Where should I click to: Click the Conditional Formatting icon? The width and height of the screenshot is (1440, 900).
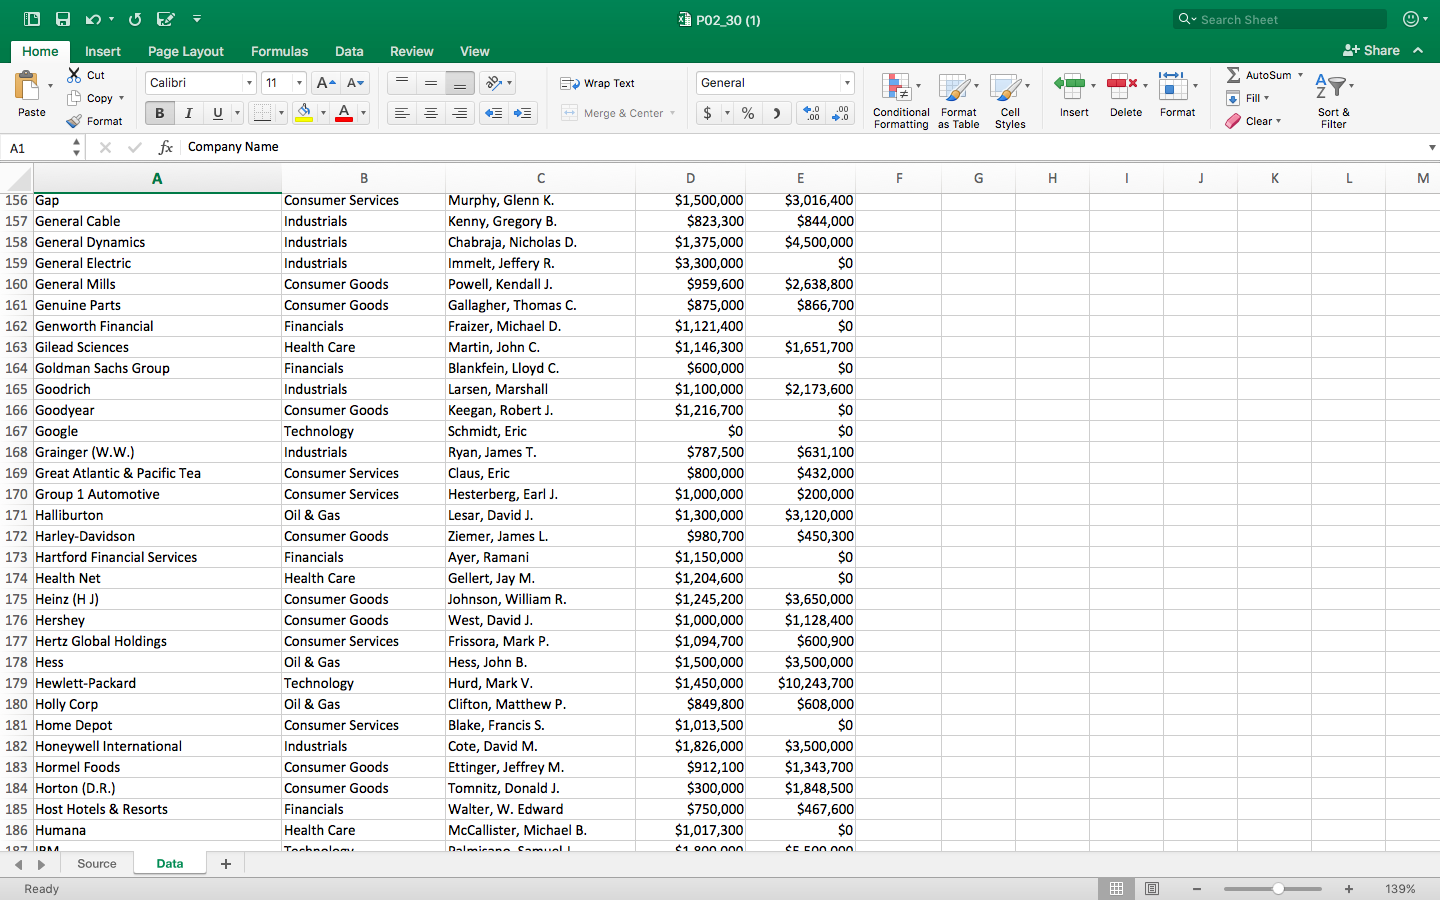point(896,88)
